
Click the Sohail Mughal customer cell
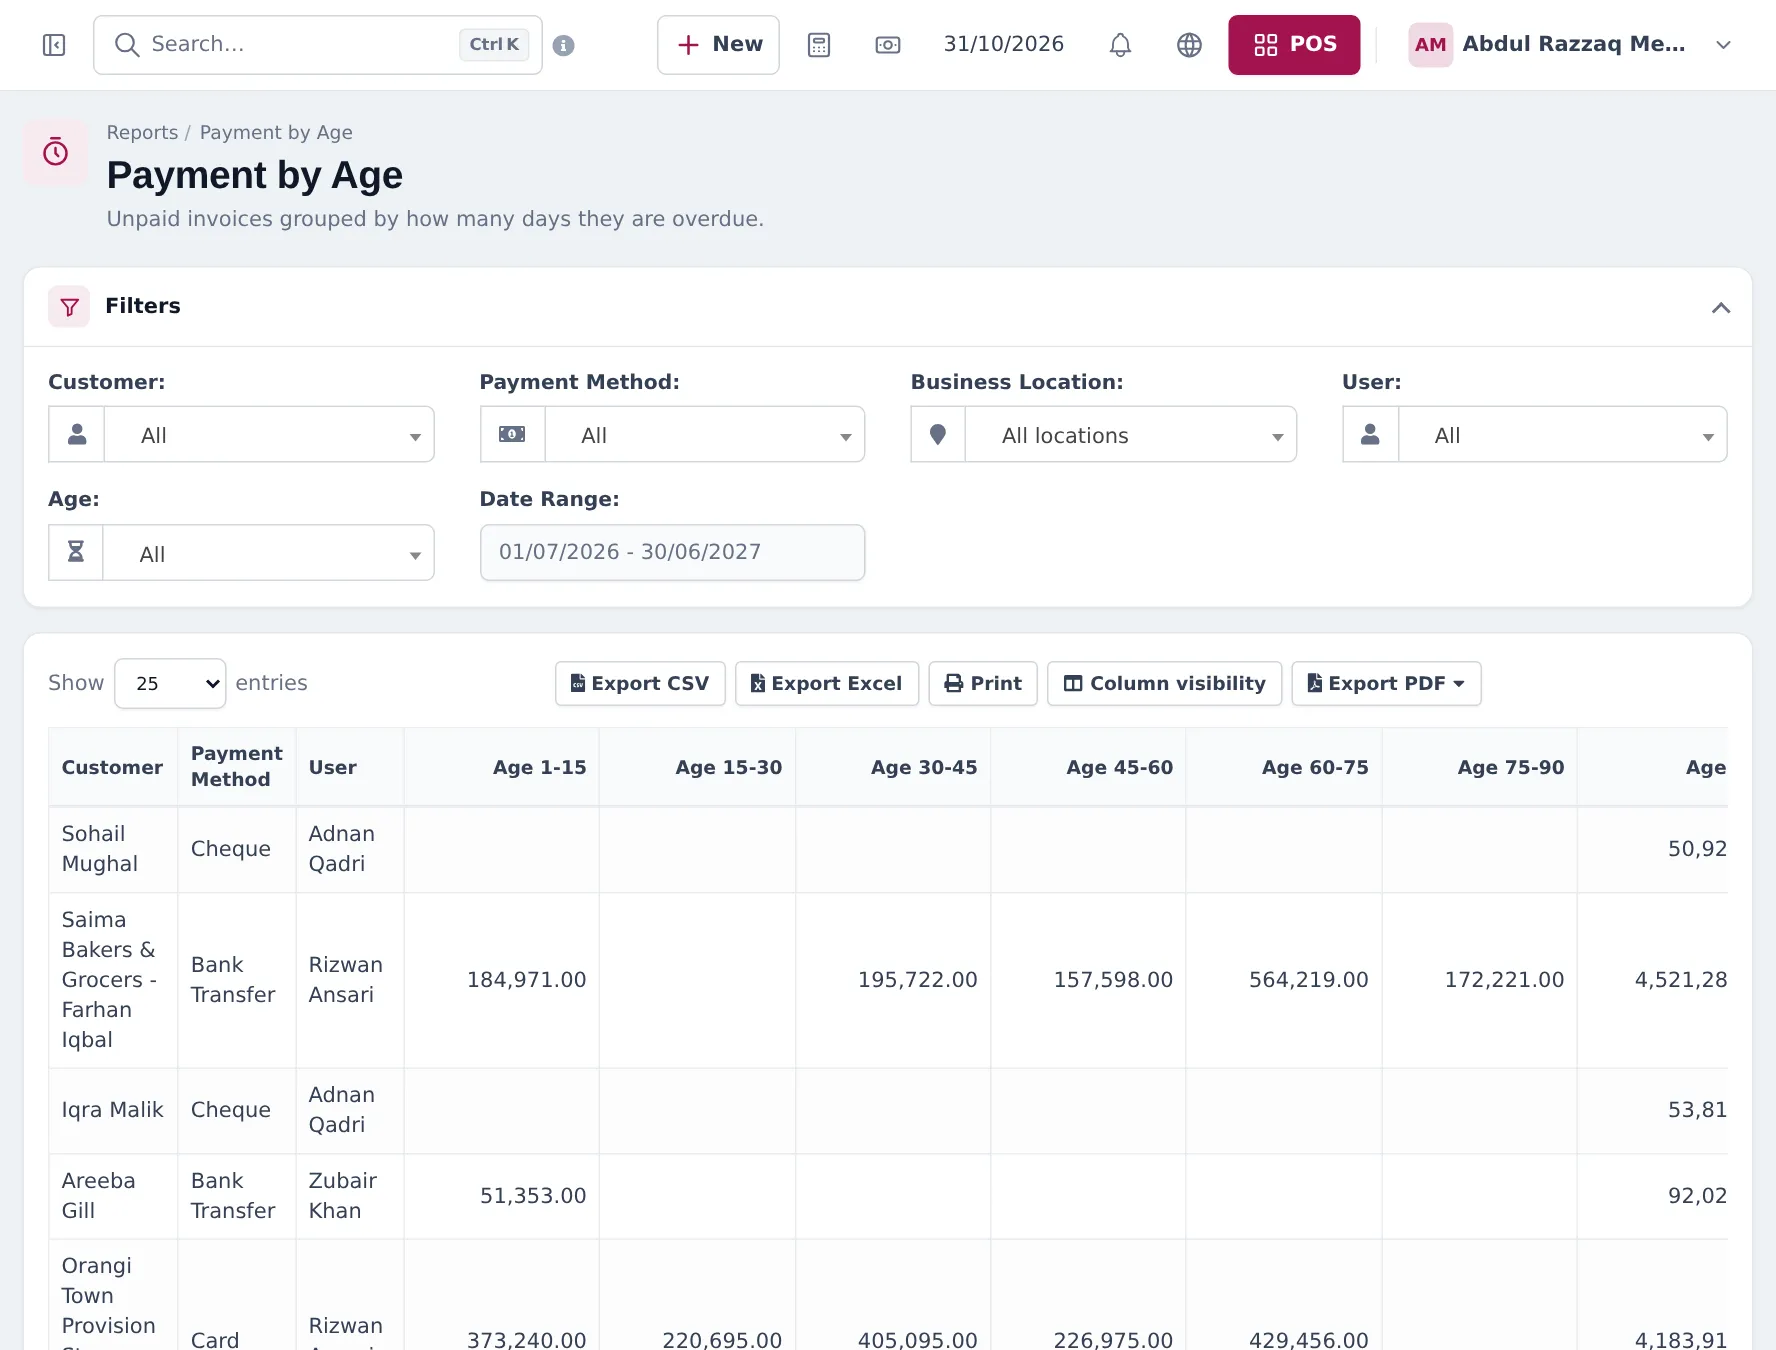[x=113, y=849]
